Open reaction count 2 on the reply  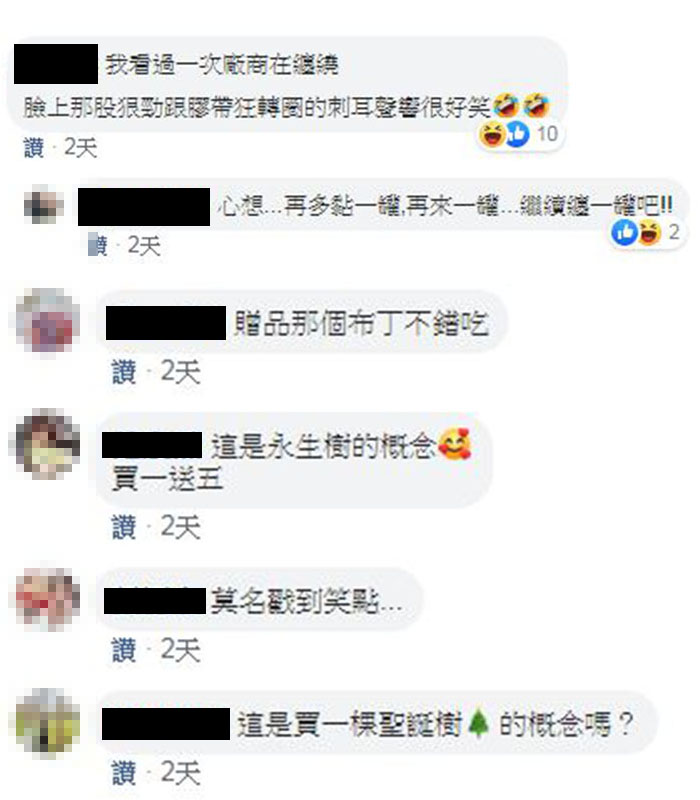pos(674,233)
